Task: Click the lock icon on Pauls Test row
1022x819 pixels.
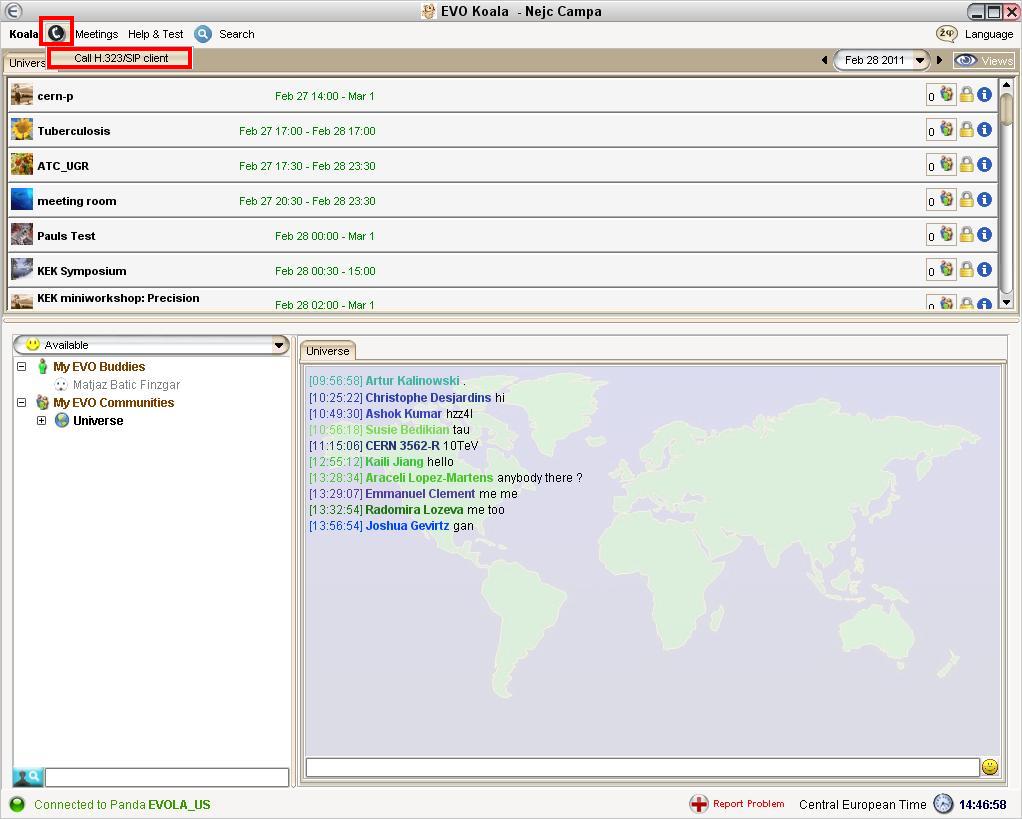Action: 967,235
